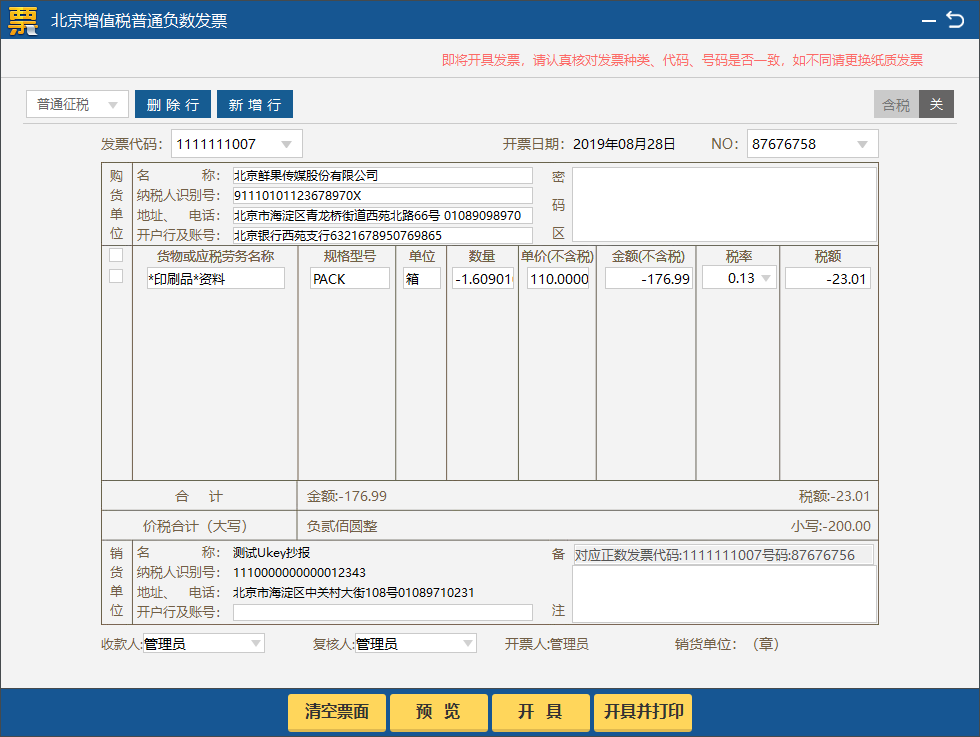Click the 单价 field 110.0000
The height and width of the screenshot is (737, 980).
tap(559, 279)
